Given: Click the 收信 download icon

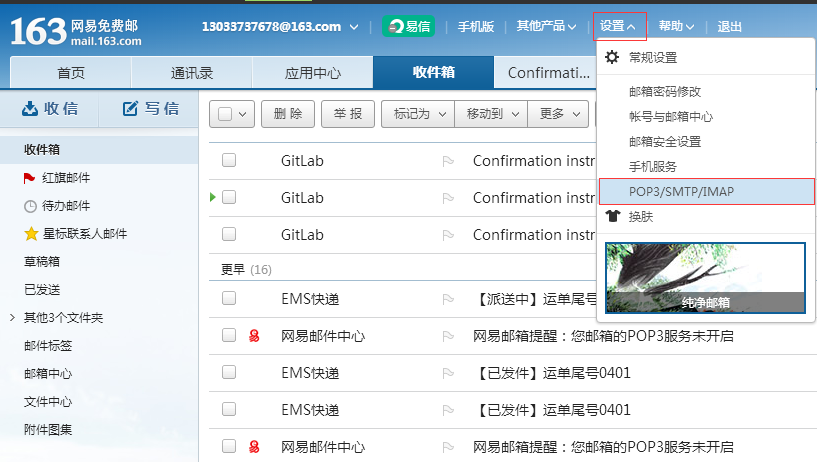Looking at the screenshot, I should click(30, 108).
